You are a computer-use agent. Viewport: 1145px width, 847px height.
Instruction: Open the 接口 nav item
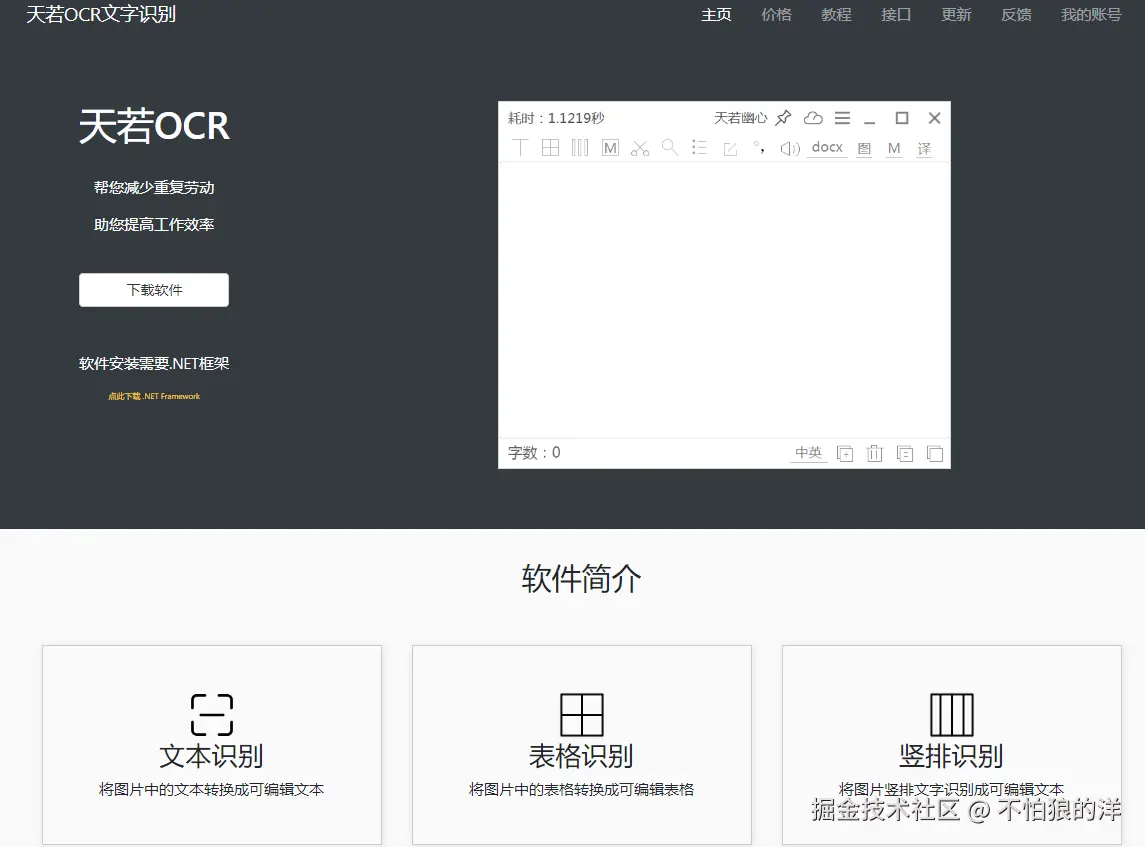tap(896, 15)
